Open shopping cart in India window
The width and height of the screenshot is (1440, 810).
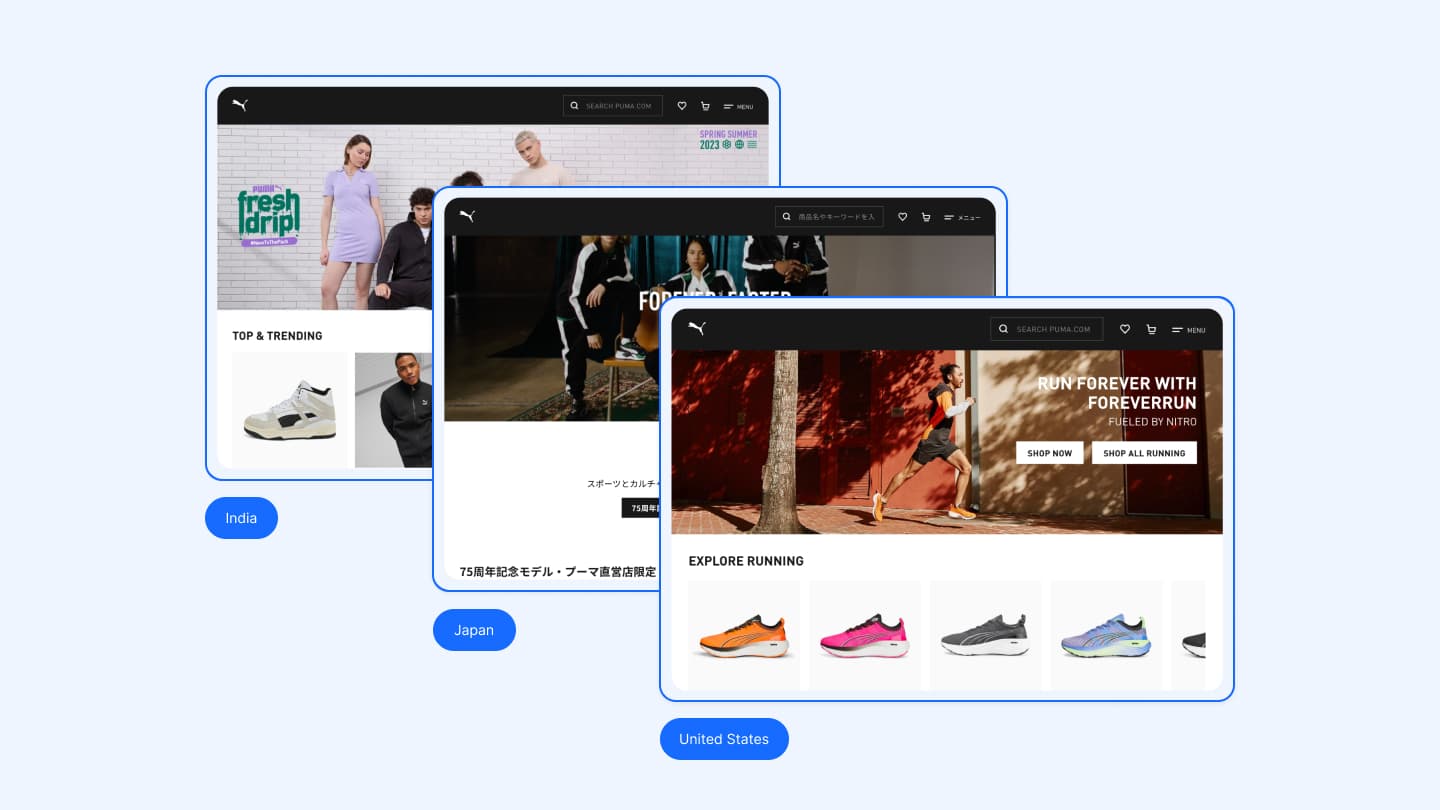(705, 105)
